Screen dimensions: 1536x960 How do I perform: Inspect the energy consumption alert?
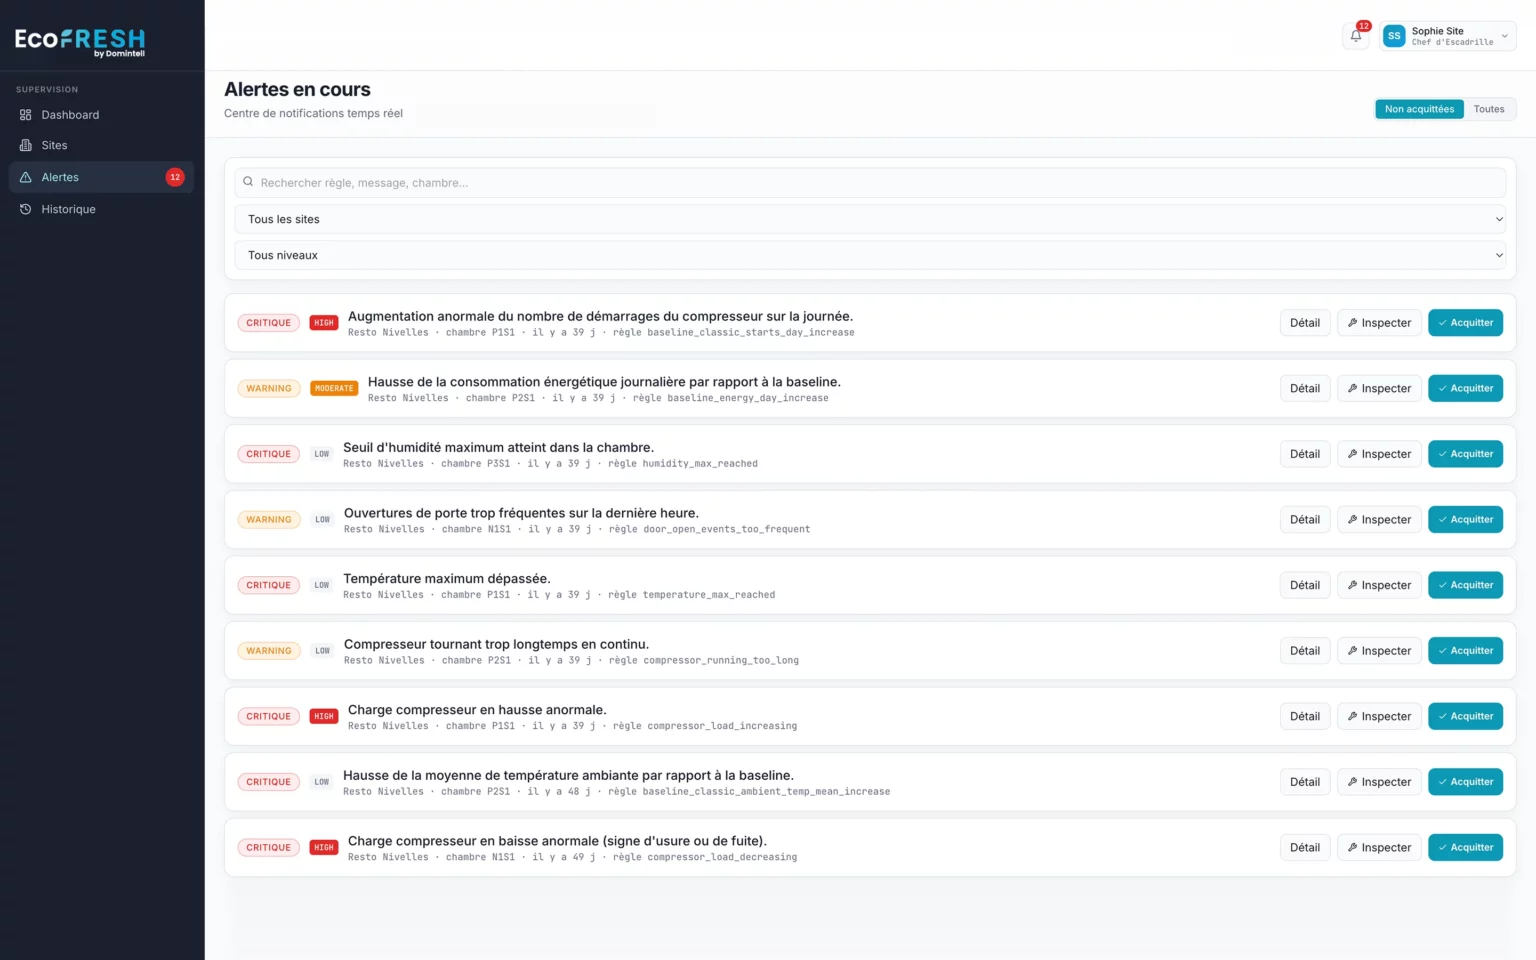coord(1379,388)
